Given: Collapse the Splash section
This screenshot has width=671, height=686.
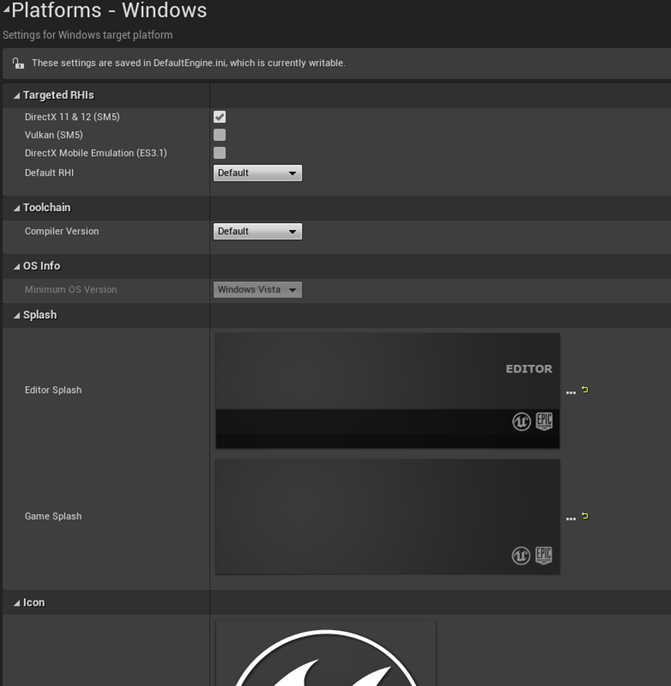Looking at the screenshot, I should pos(17,315).
